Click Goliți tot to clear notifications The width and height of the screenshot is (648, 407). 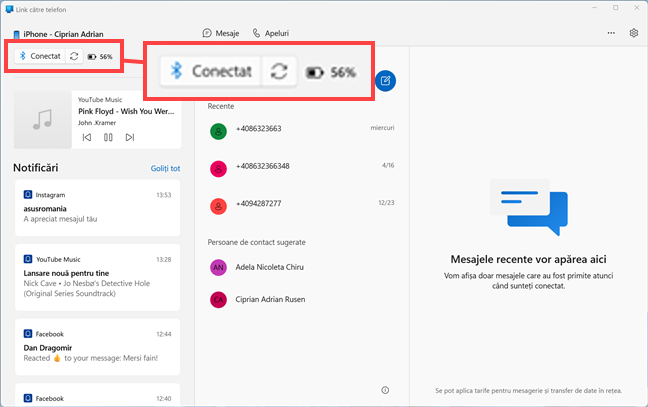pyautogui.click(x=165, y=168)
